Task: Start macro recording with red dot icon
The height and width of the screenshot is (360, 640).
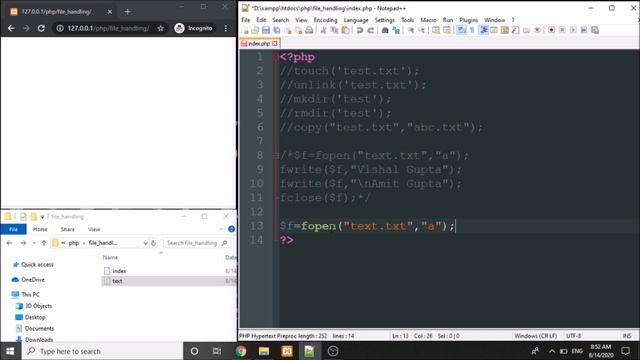Action: coord(551,30)
